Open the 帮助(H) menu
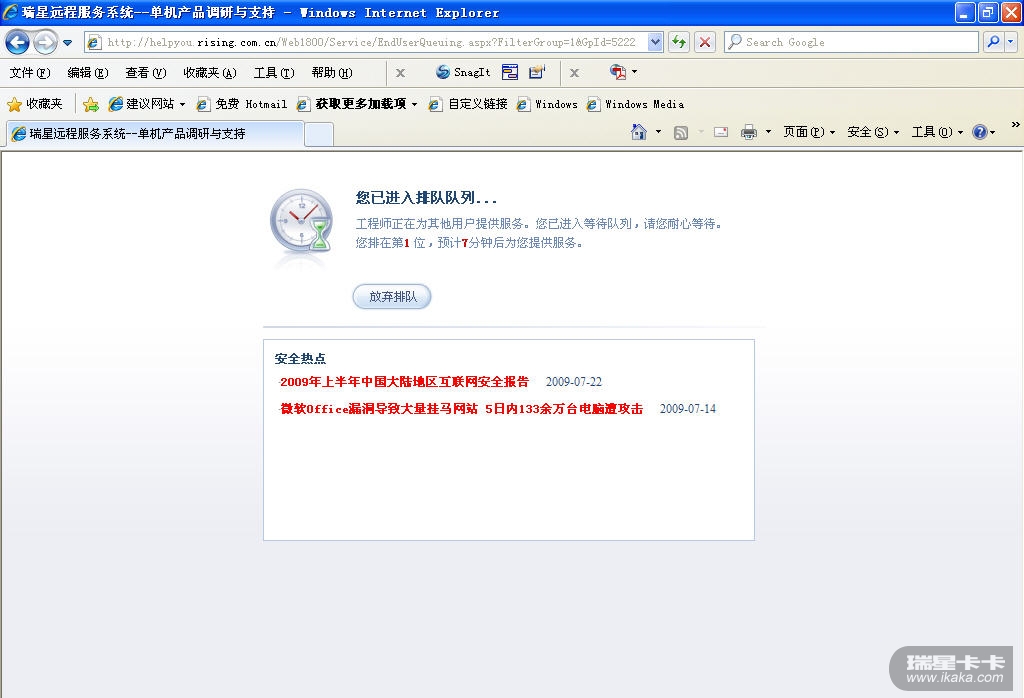Screen dimensions: 1024x698 (x=332, y=72)
